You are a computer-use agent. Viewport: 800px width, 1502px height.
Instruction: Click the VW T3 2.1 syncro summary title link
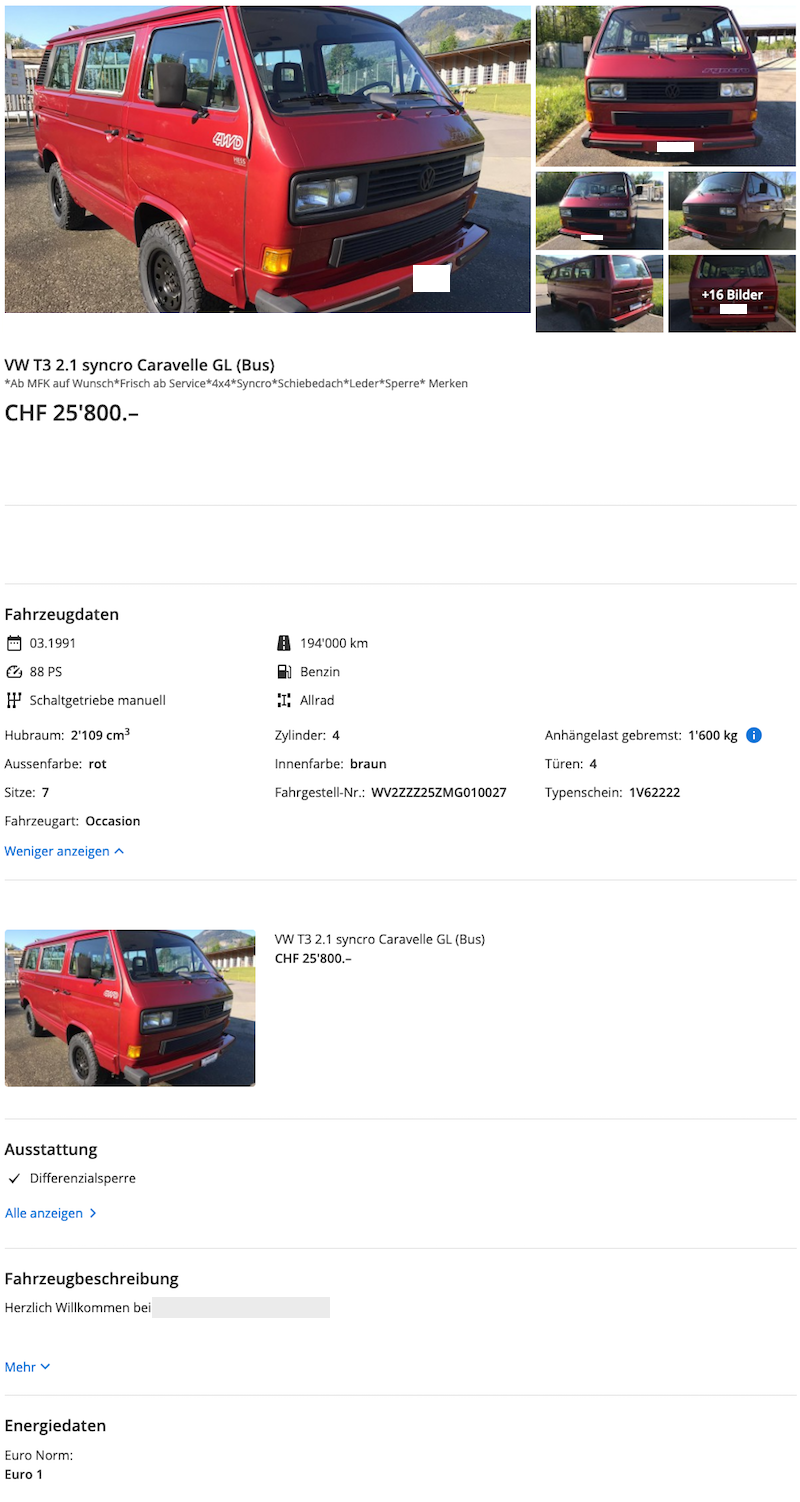[379, 939]
